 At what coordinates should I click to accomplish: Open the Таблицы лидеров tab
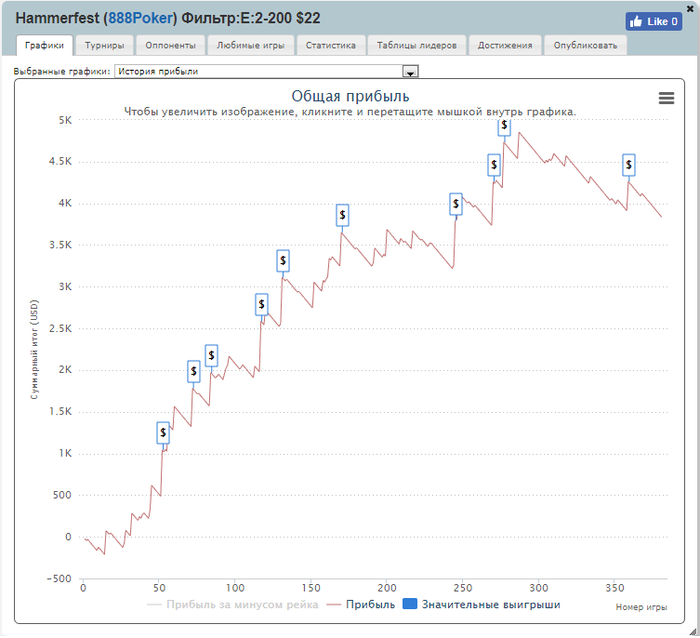[417, 46]
